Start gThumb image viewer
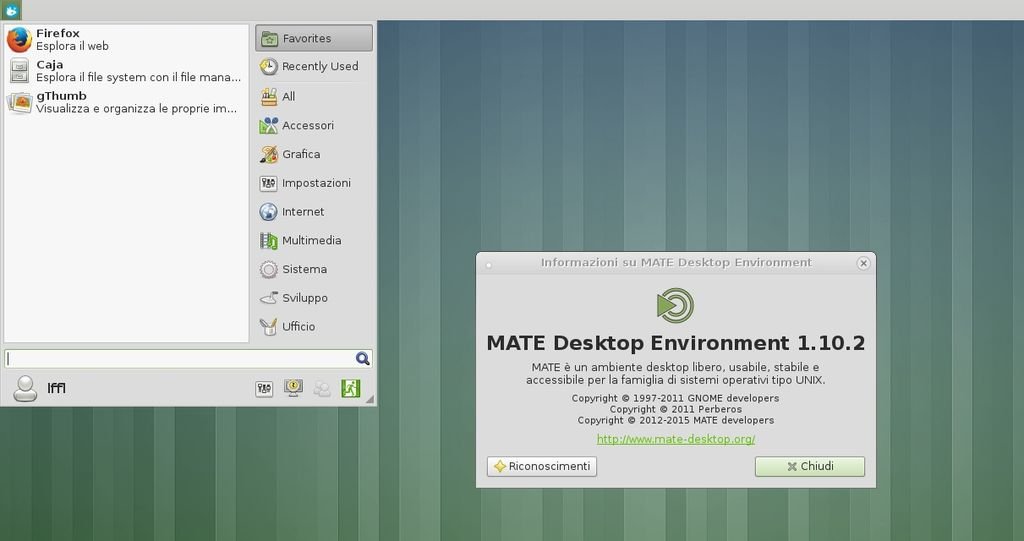 coord(60,102)
